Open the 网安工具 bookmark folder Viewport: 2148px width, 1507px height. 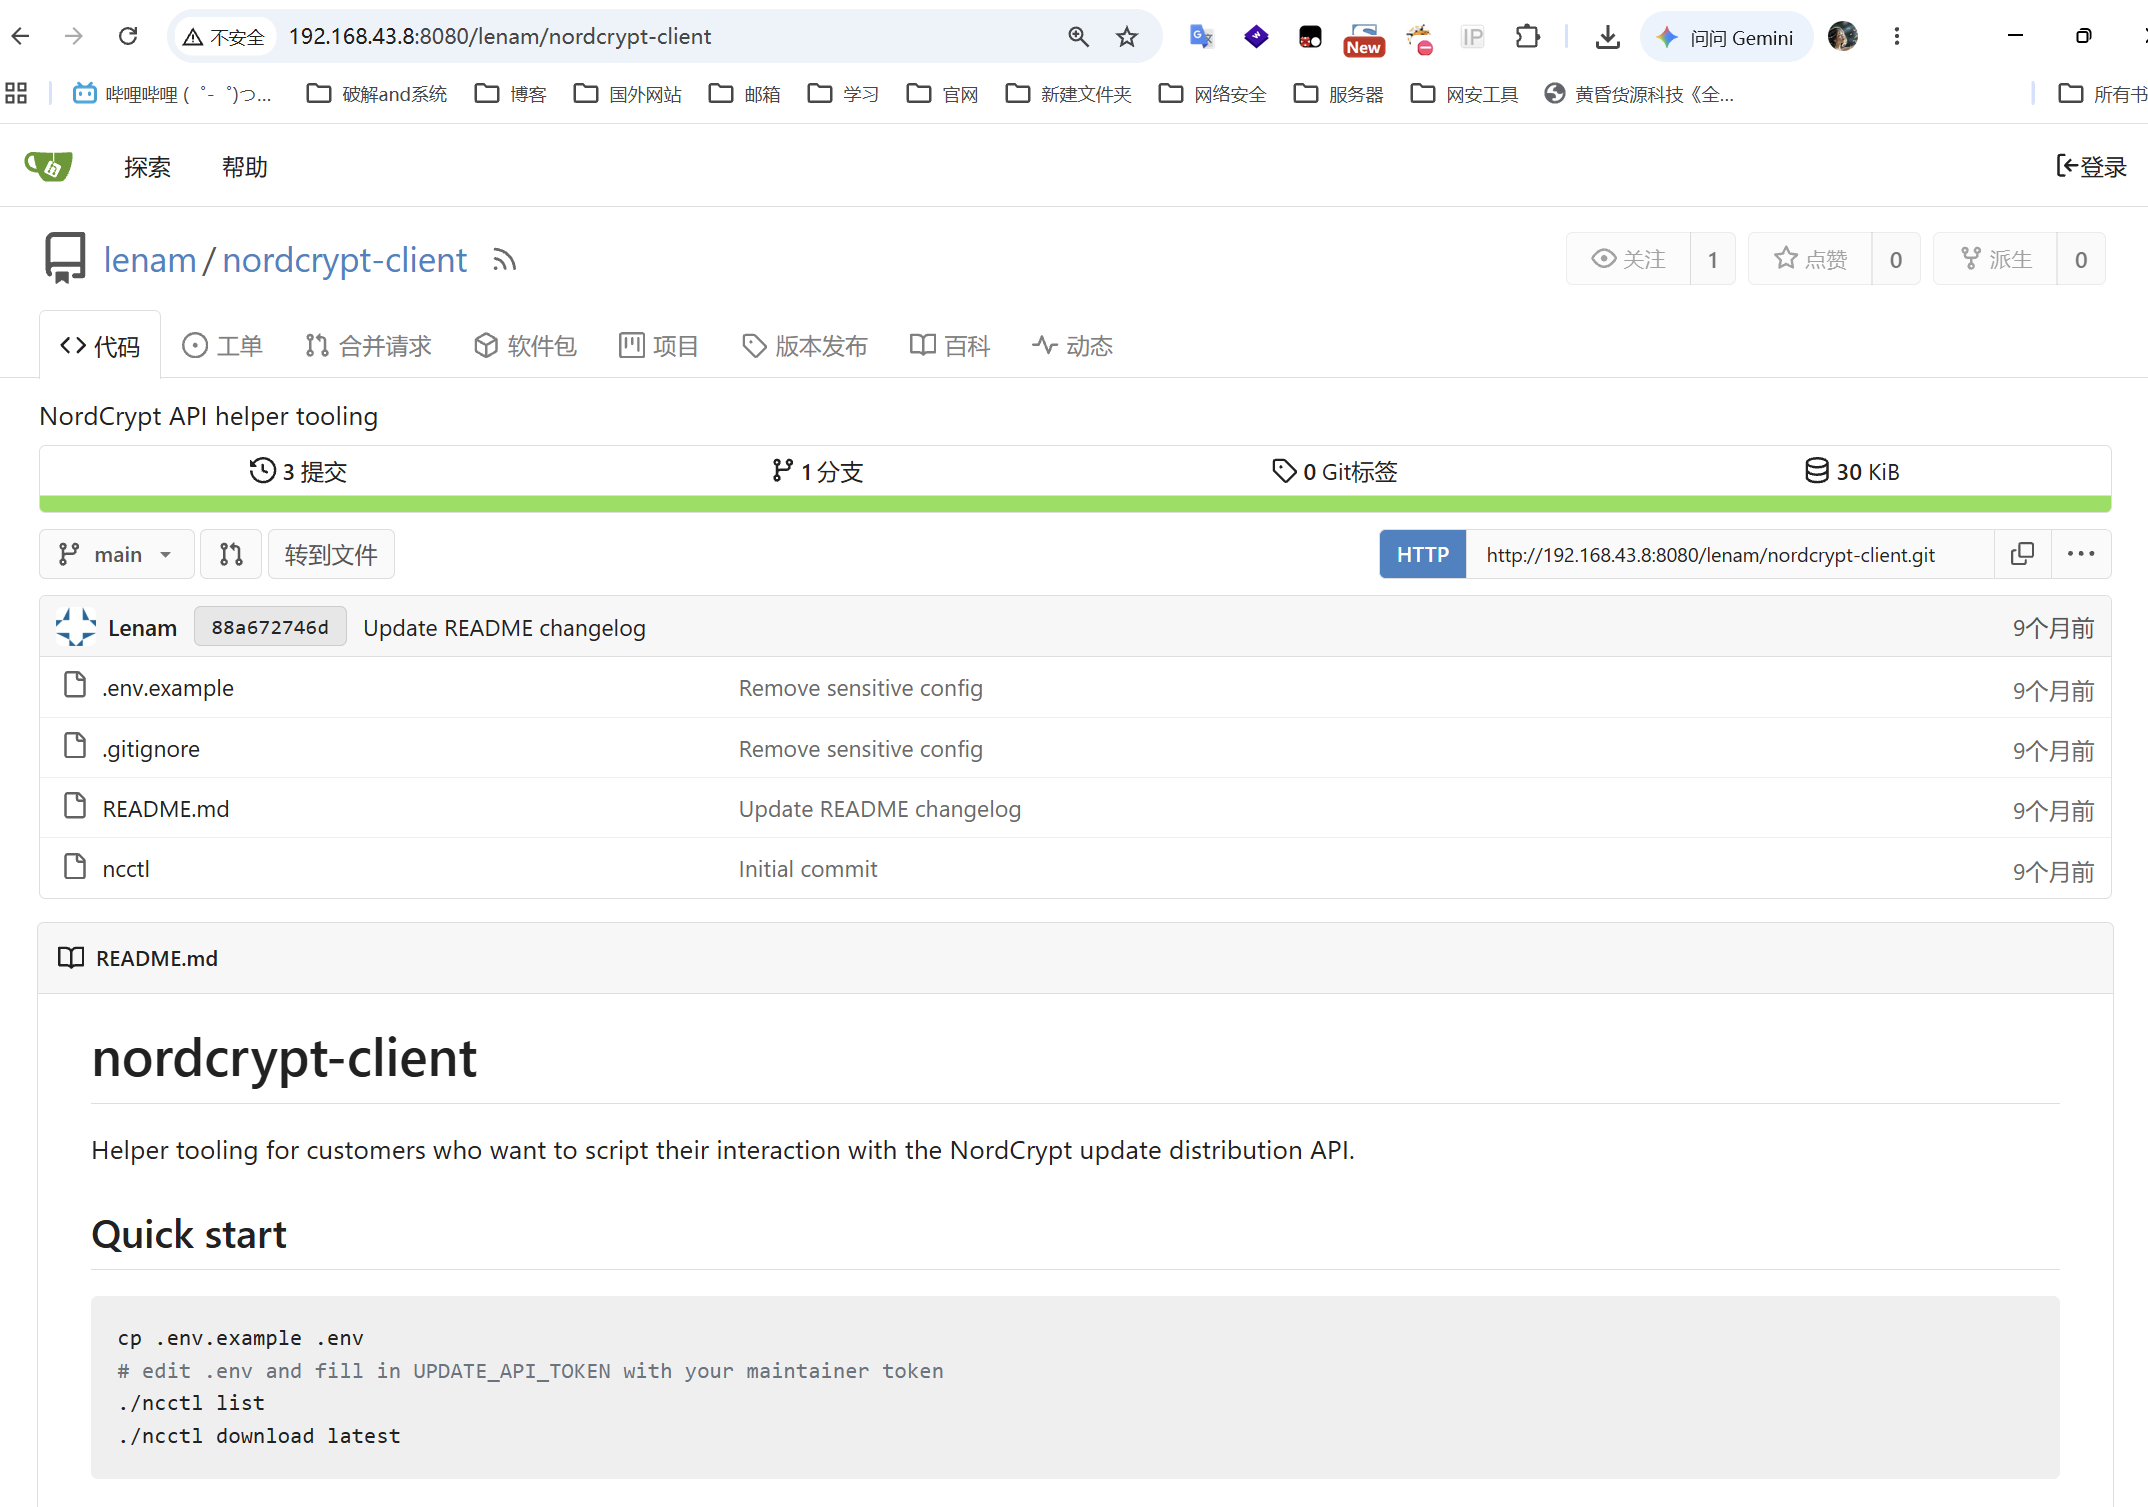1465,94
